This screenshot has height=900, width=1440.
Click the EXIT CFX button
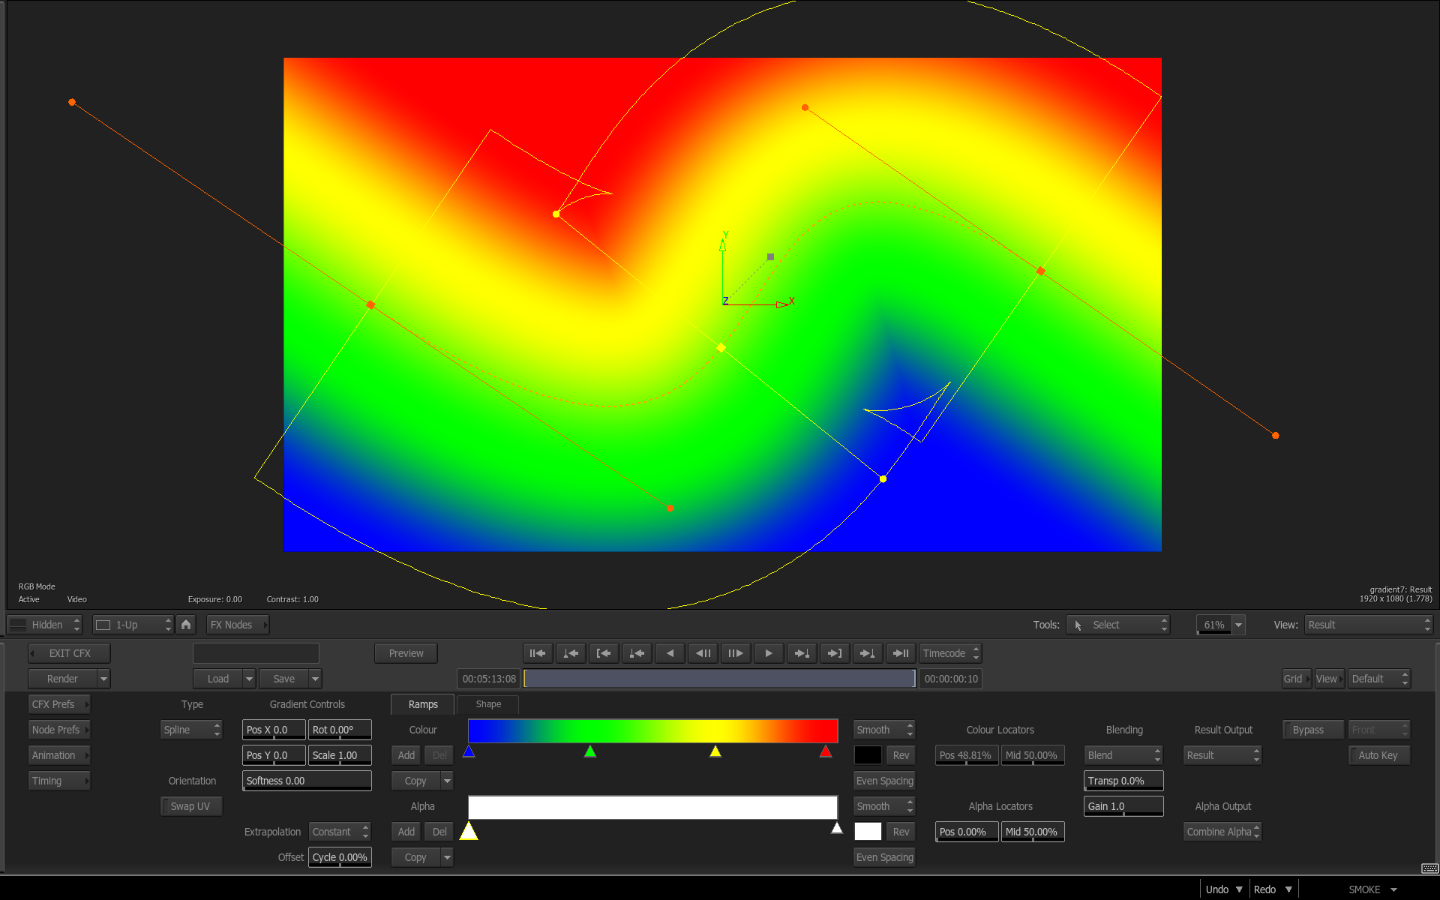(69, 654)
